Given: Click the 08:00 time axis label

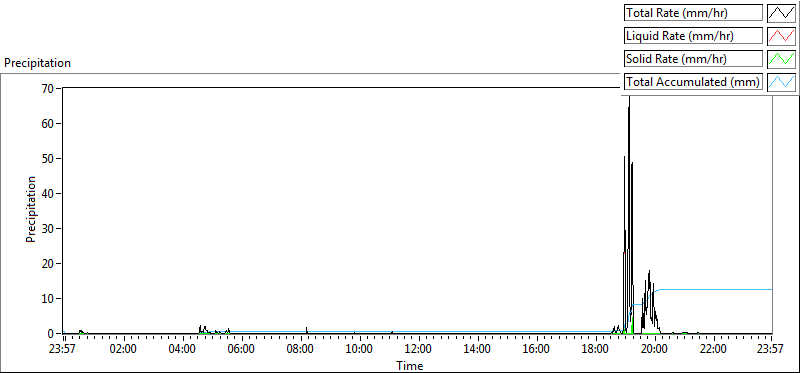Looking at the screenshot, I should [301, 350].
